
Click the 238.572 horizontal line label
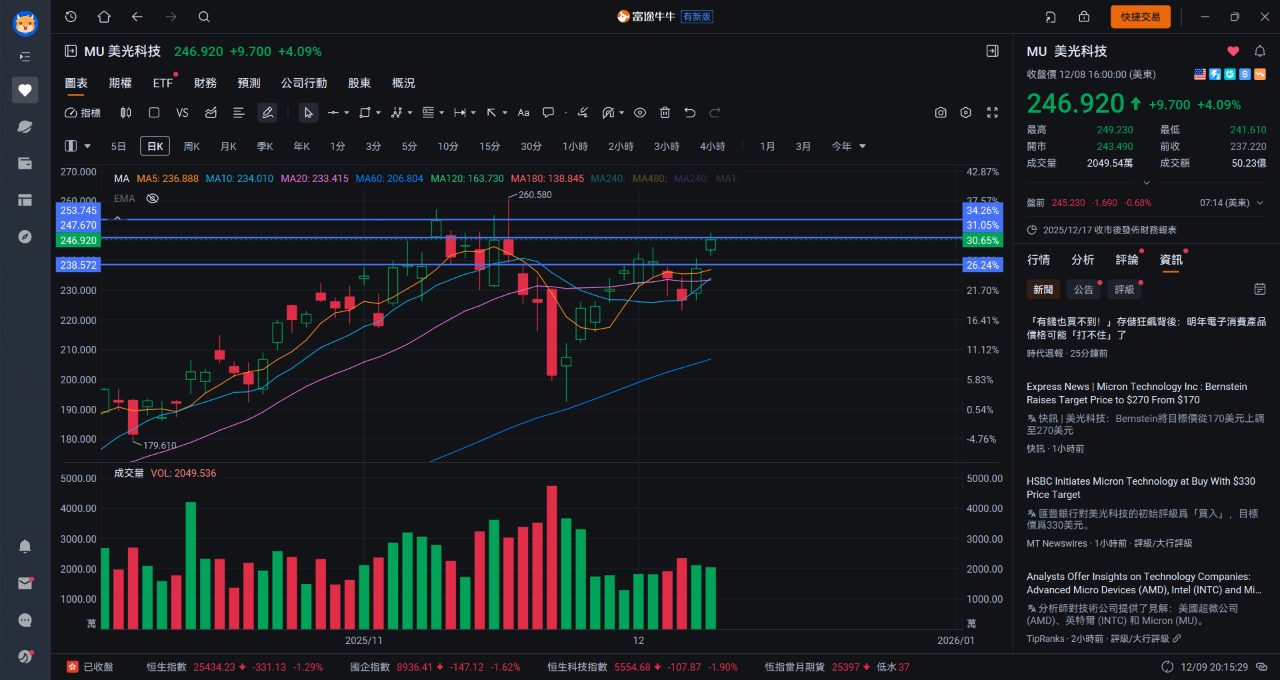(x=78, y=265)
